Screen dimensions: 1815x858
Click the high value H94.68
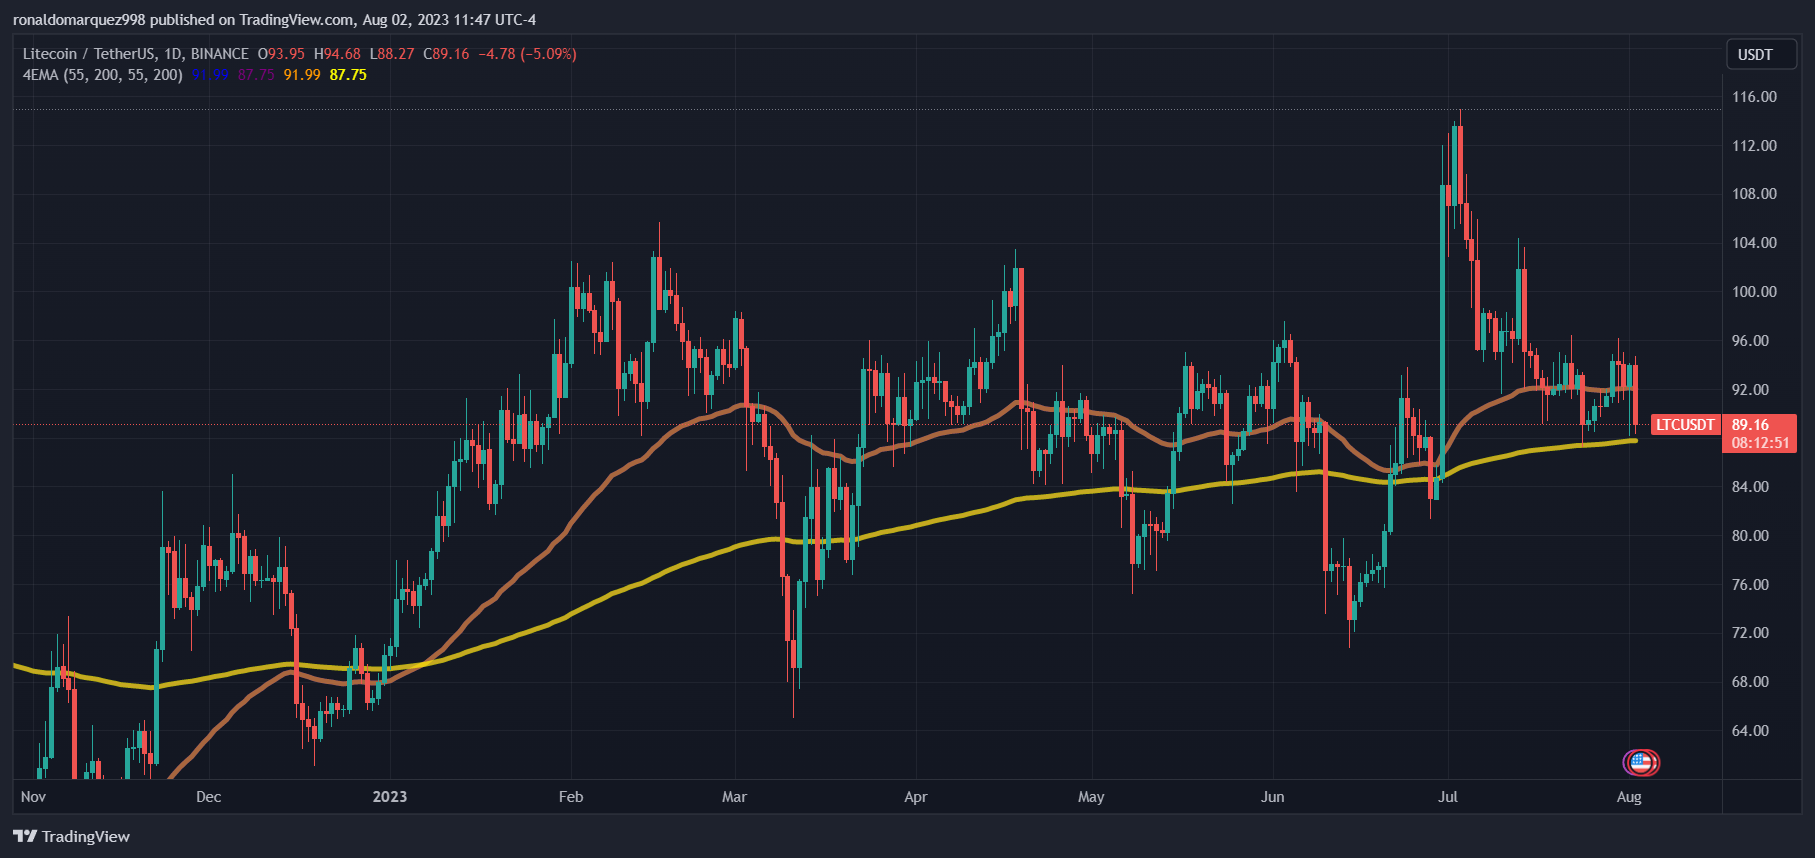[x=337, y=54]
